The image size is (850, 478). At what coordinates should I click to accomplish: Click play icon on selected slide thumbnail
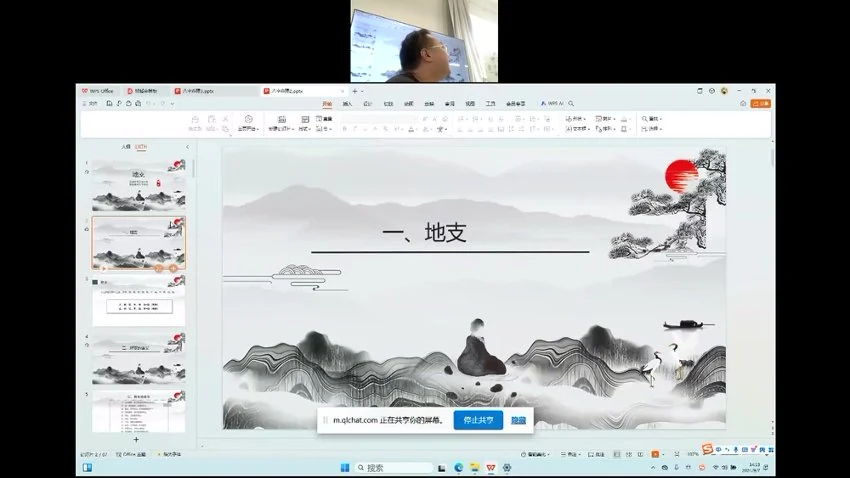point(104,268)
